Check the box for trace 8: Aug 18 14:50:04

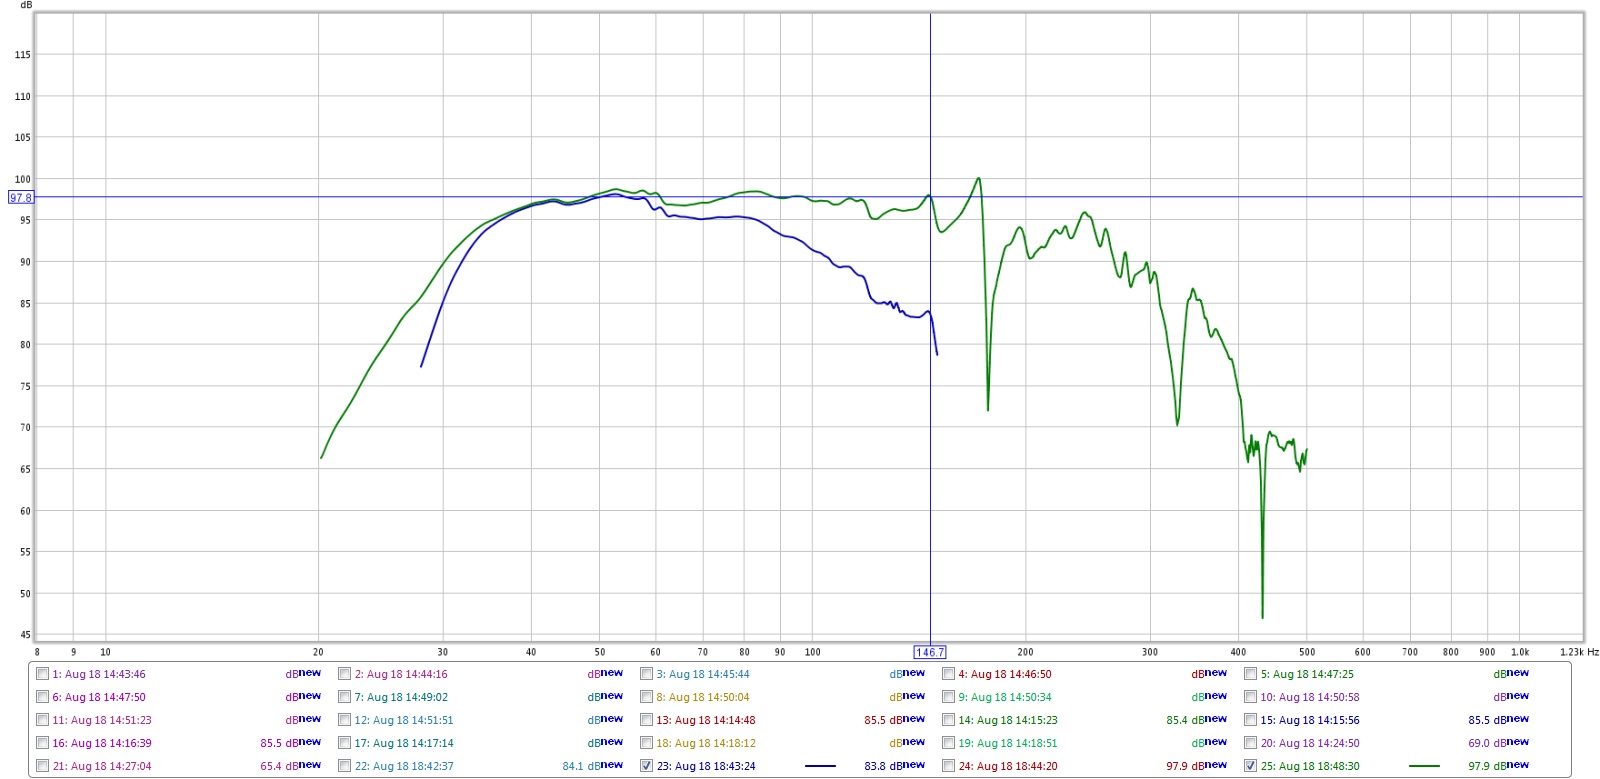[x=646, y=696]
